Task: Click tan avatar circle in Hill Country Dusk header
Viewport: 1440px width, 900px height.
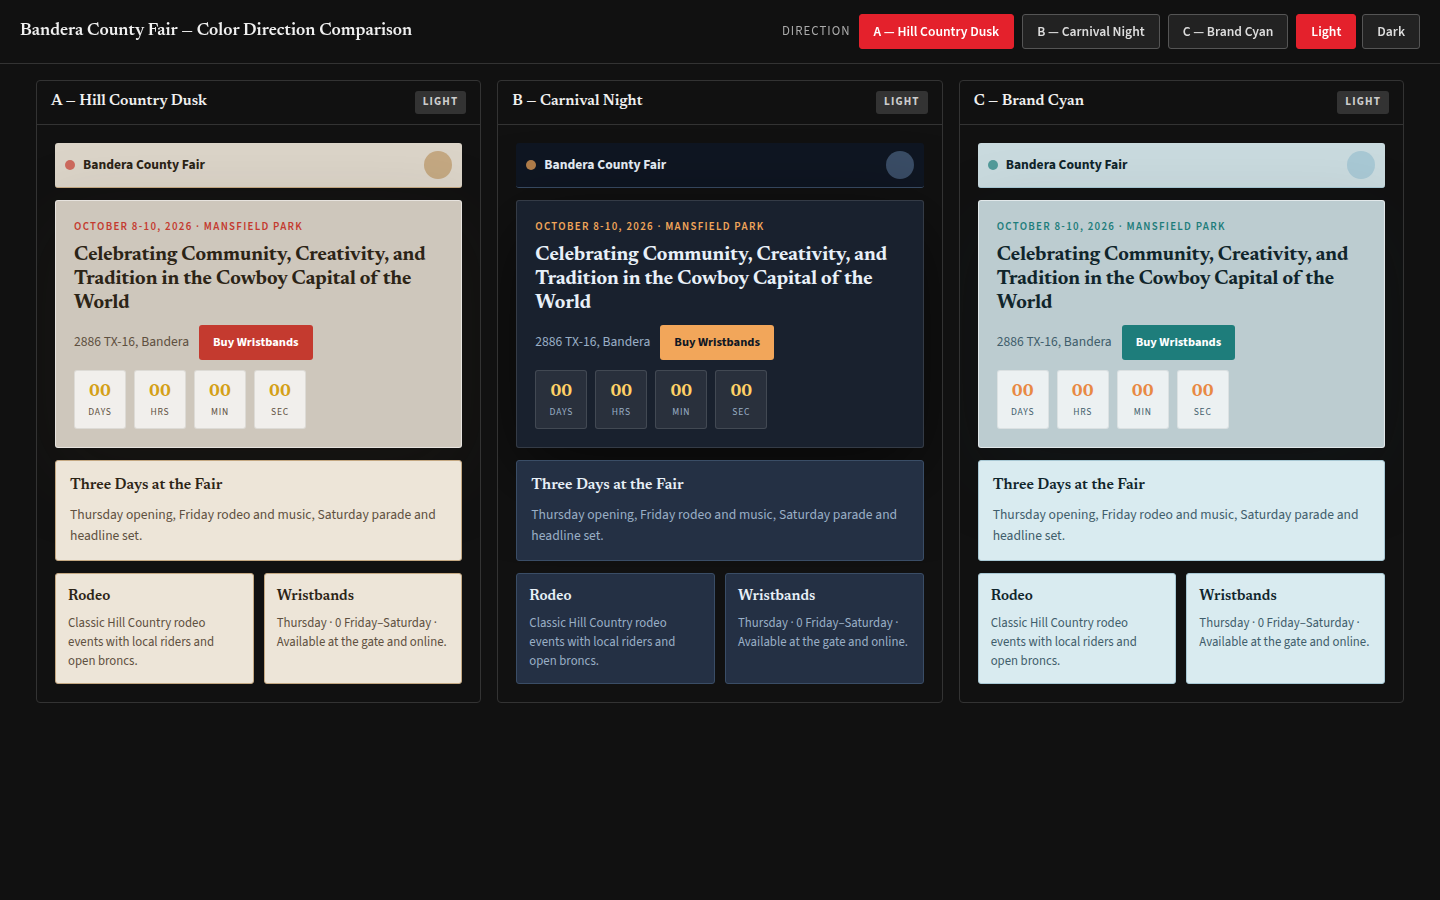Action: (x=438, y=165)
